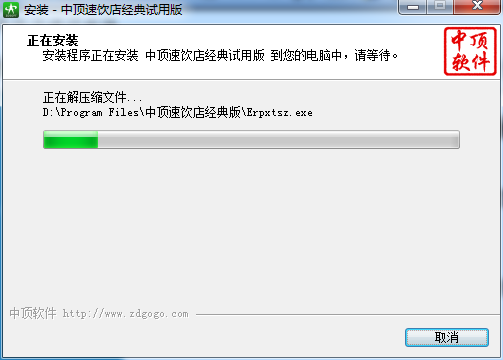Click the empty gray part of progress bar

[x=278, y=139]
